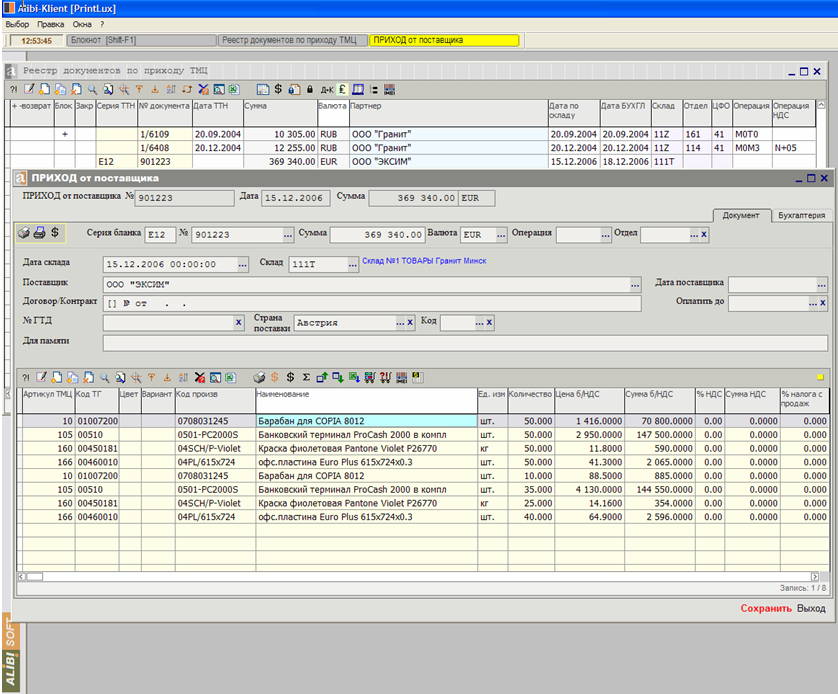Click delete document icon in registry toolbar
This screenshot has height=694, width=838.
tap(76, 89)
